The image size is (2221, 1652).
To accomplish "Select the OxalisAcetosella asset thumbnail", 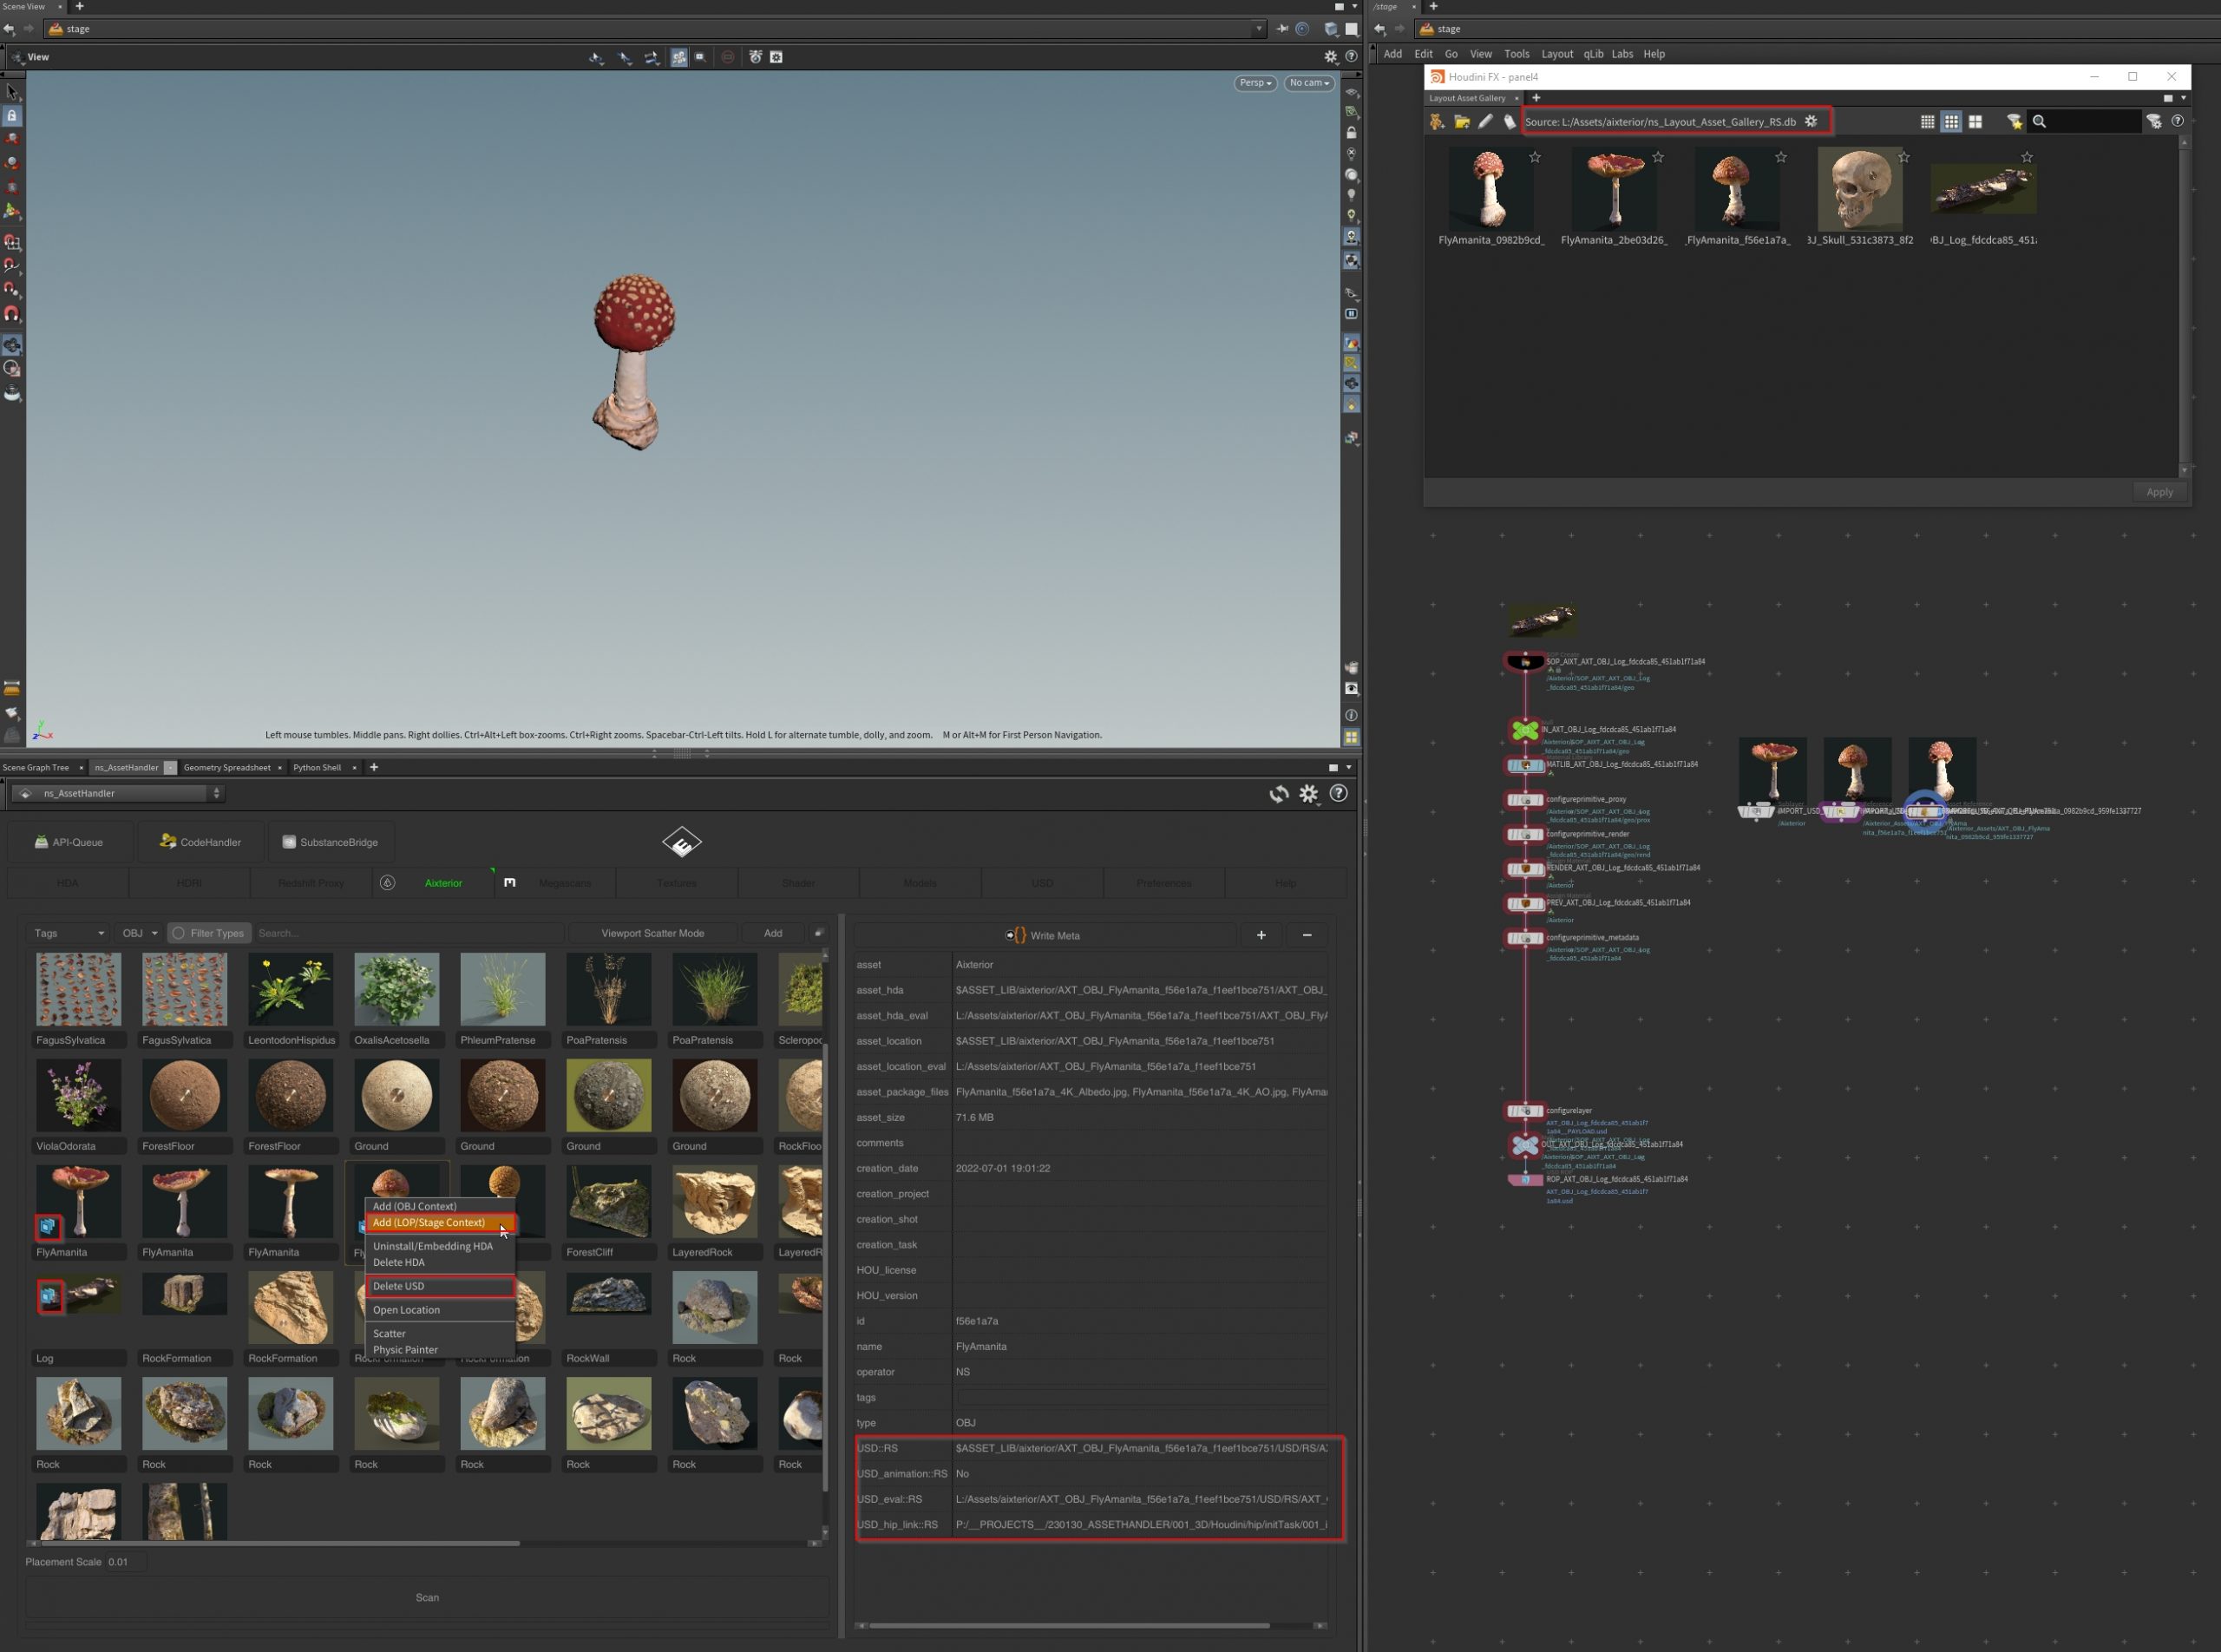I will pyautogui.click(x=396, y=990).
